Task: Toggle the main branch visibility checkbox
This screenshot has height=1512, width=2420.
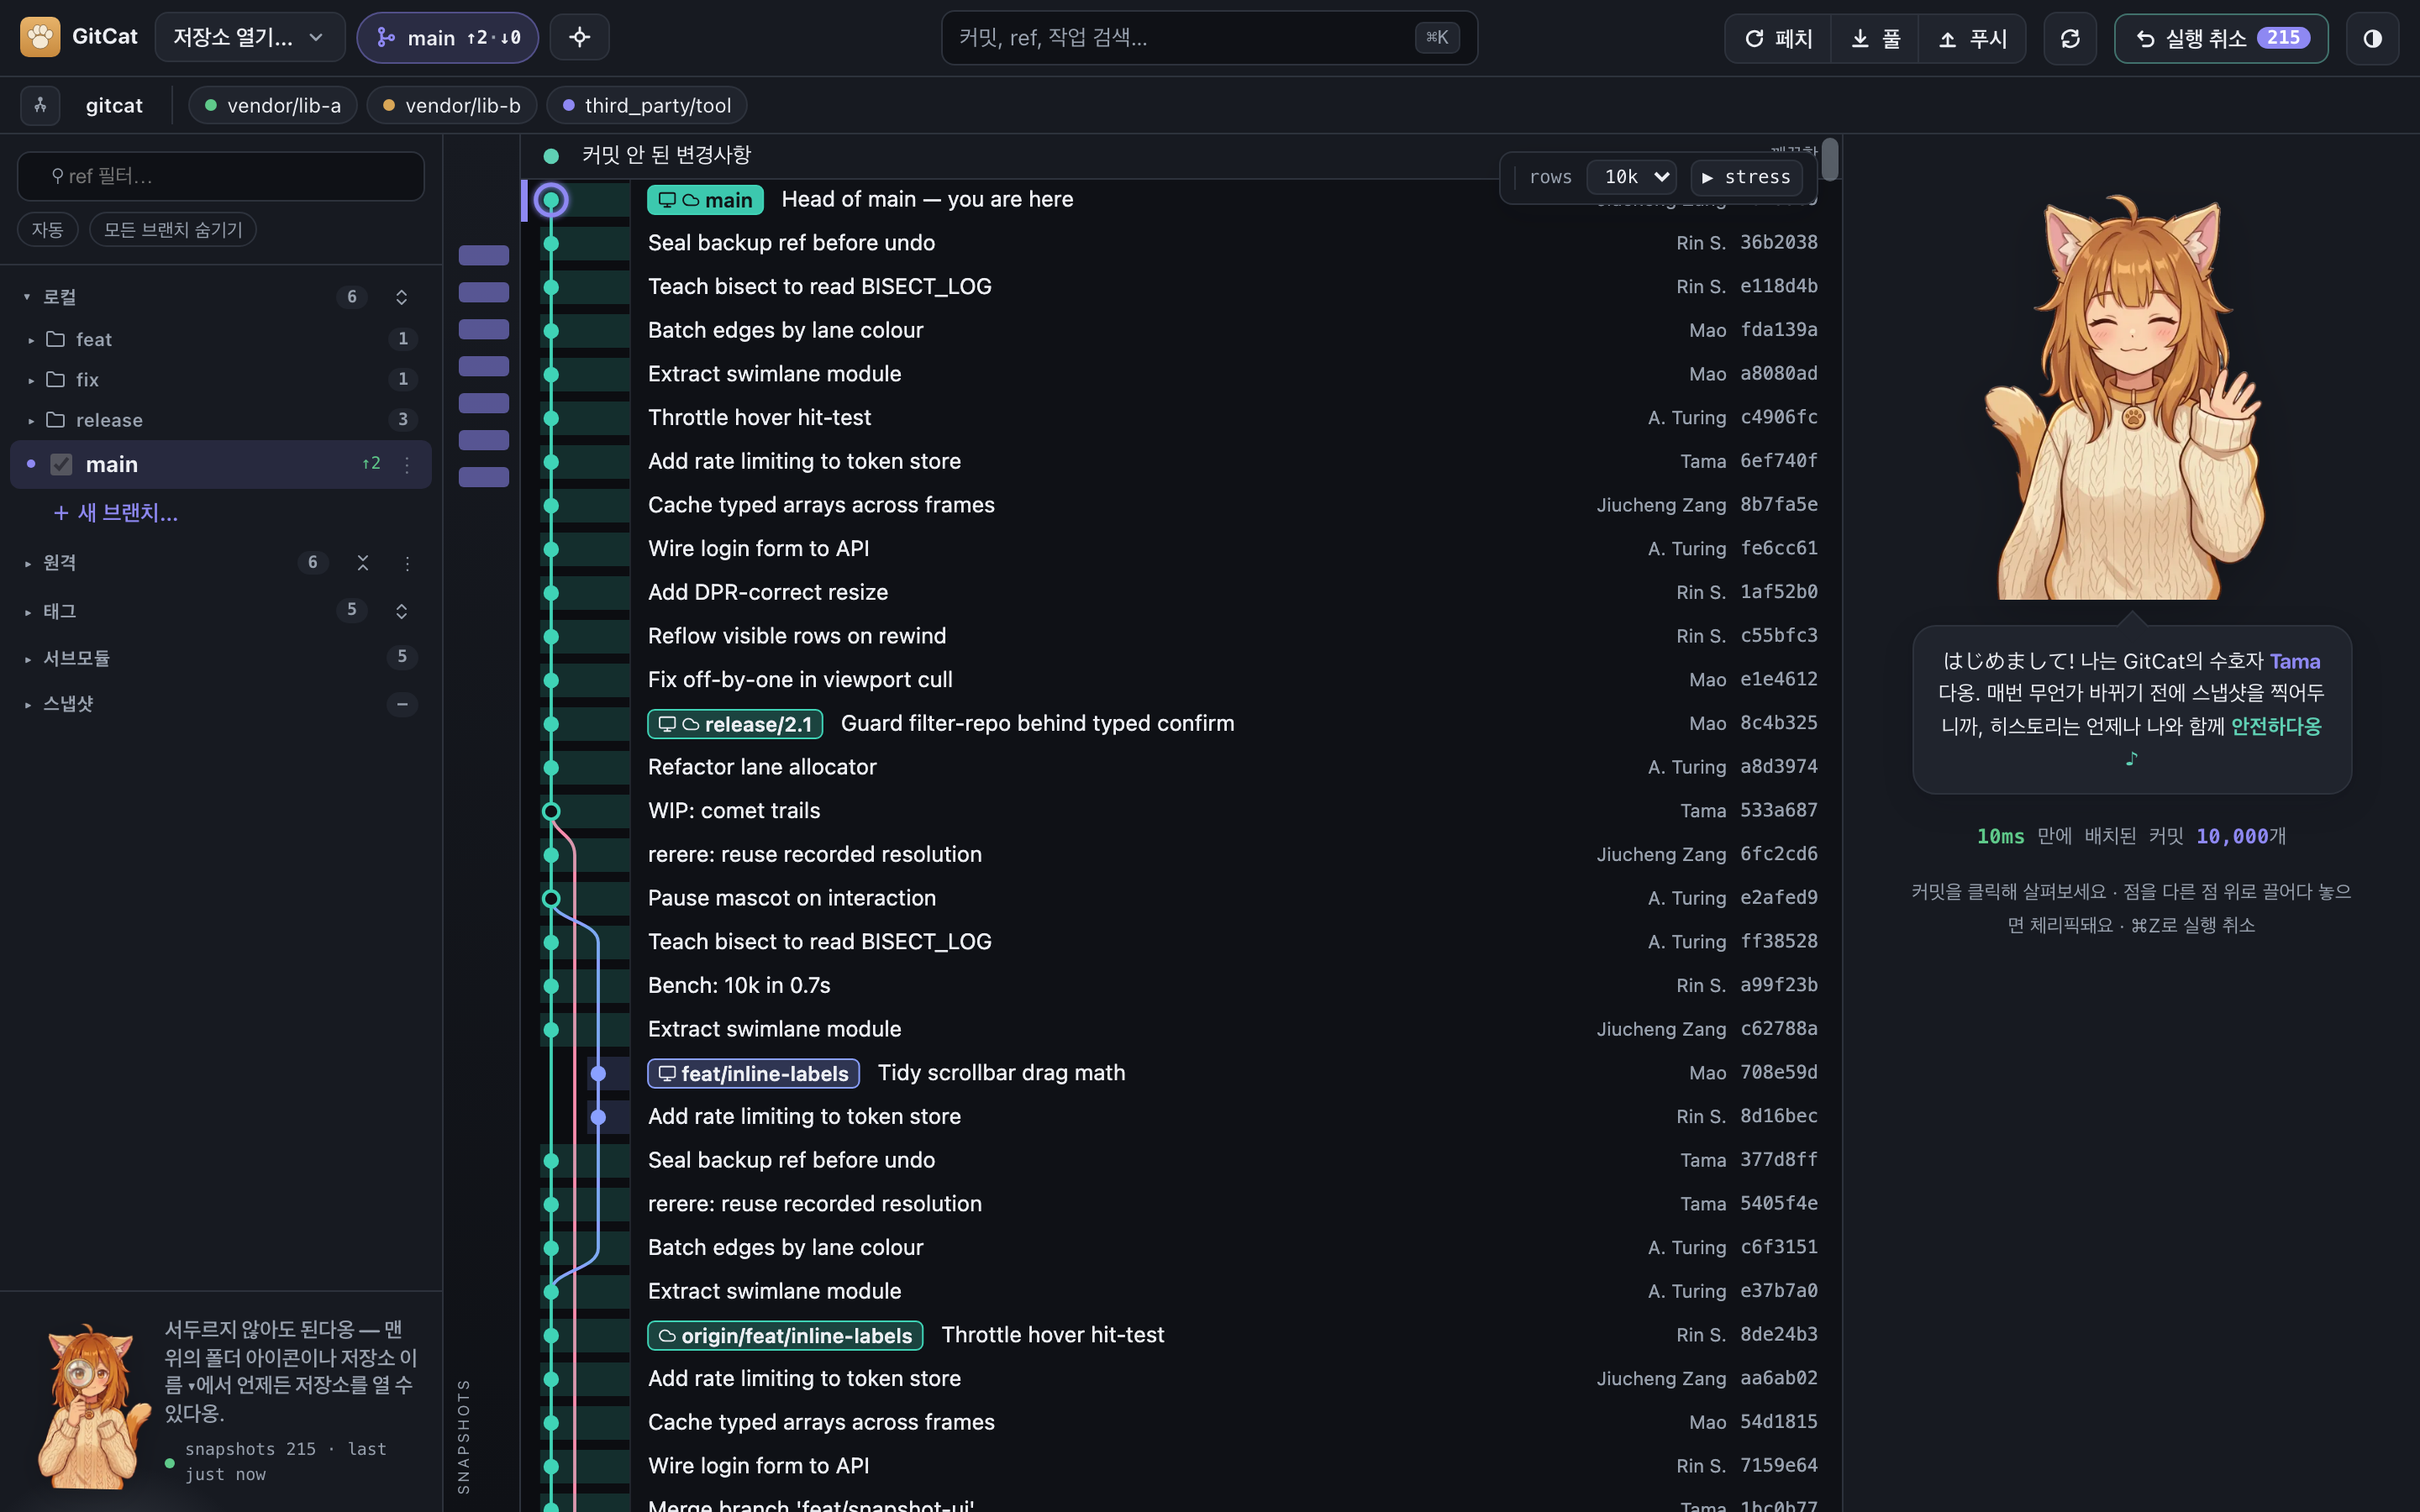Action: click(61, 464)
